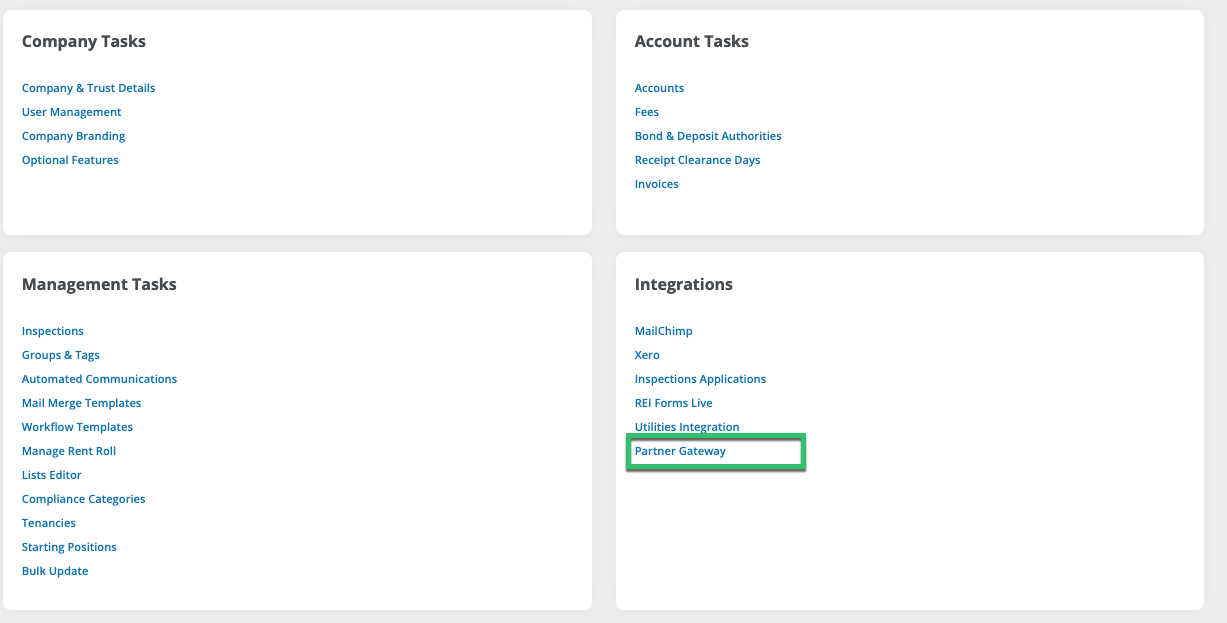The image size is (1227, 623).
Task: Open Optional Features page
Action: (x=70, y=160)
